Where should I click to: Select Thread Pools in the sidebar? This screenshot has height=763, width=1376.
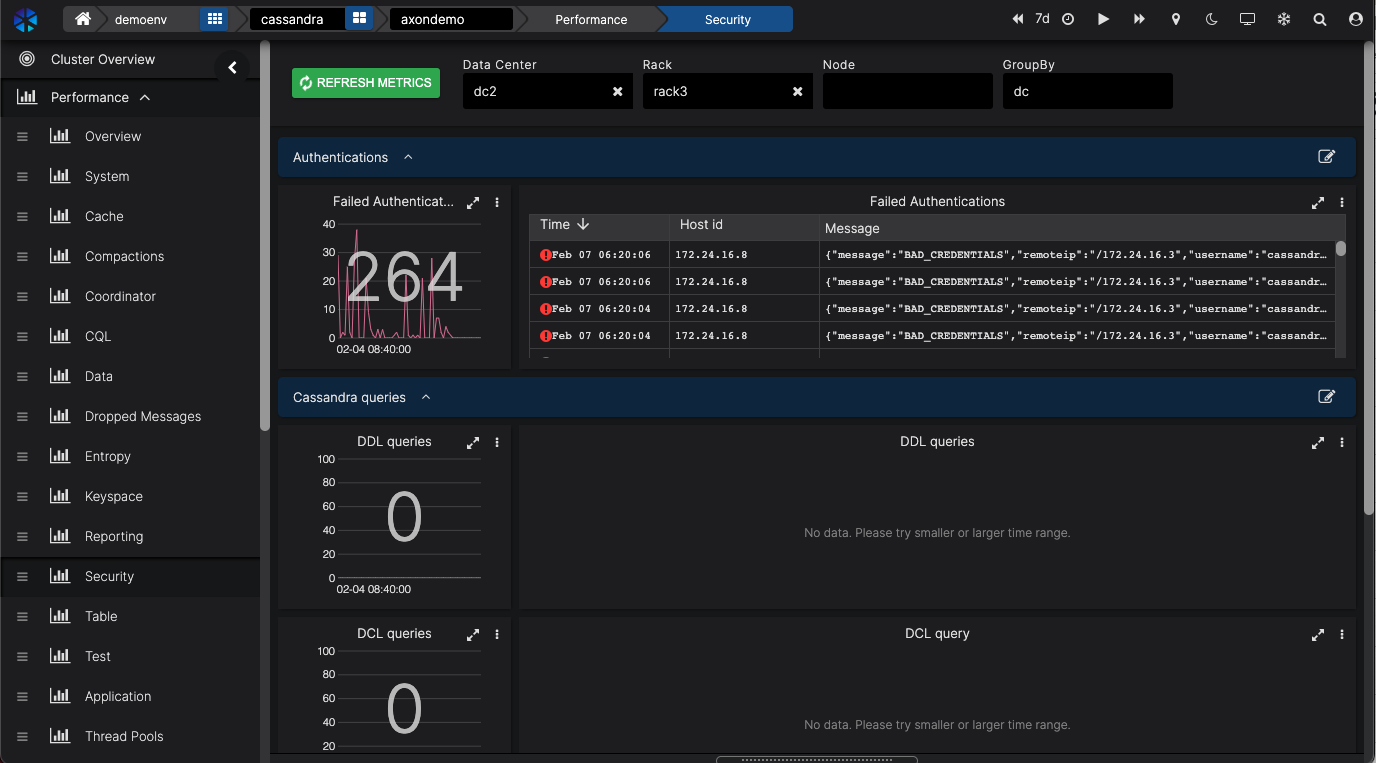pyautogui.click(x=124, y=736)
